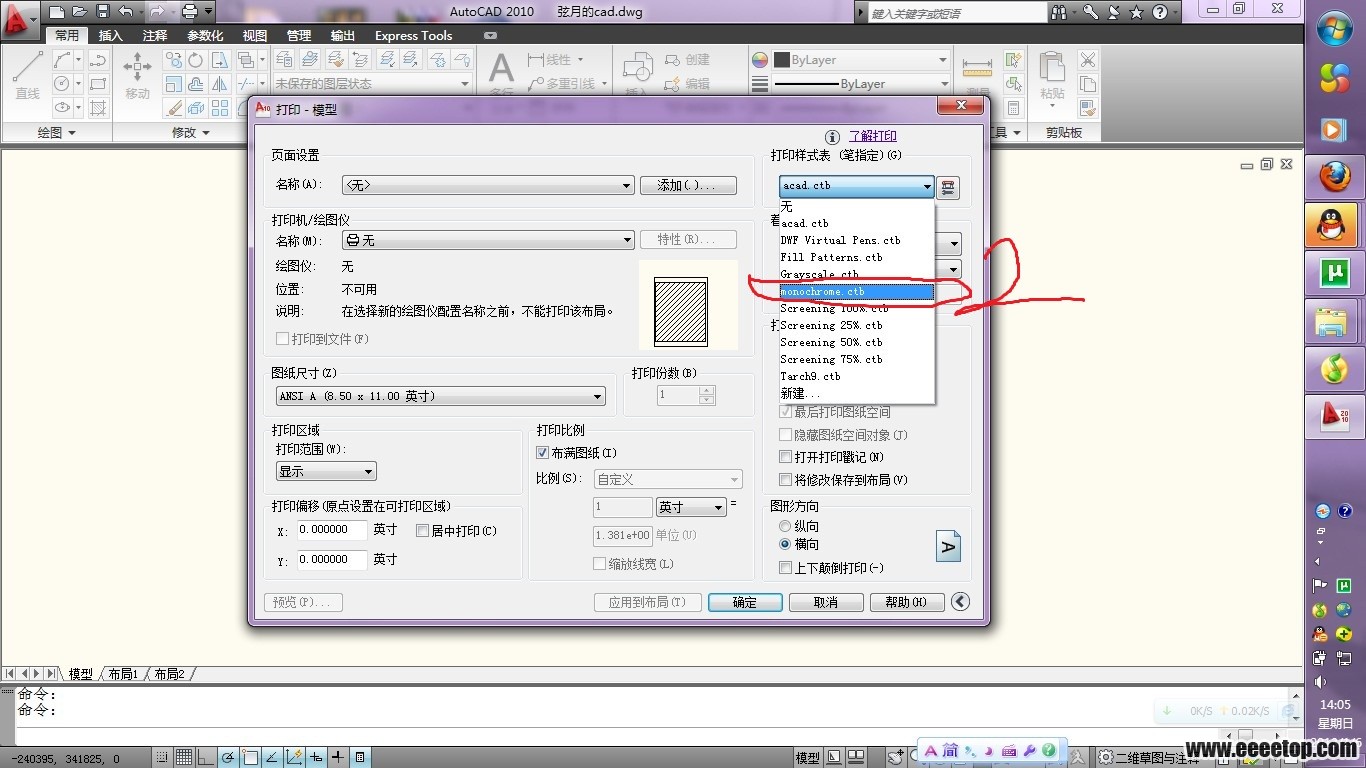Click the Plot printer icon in quick access toolbar

coord(189,12)
